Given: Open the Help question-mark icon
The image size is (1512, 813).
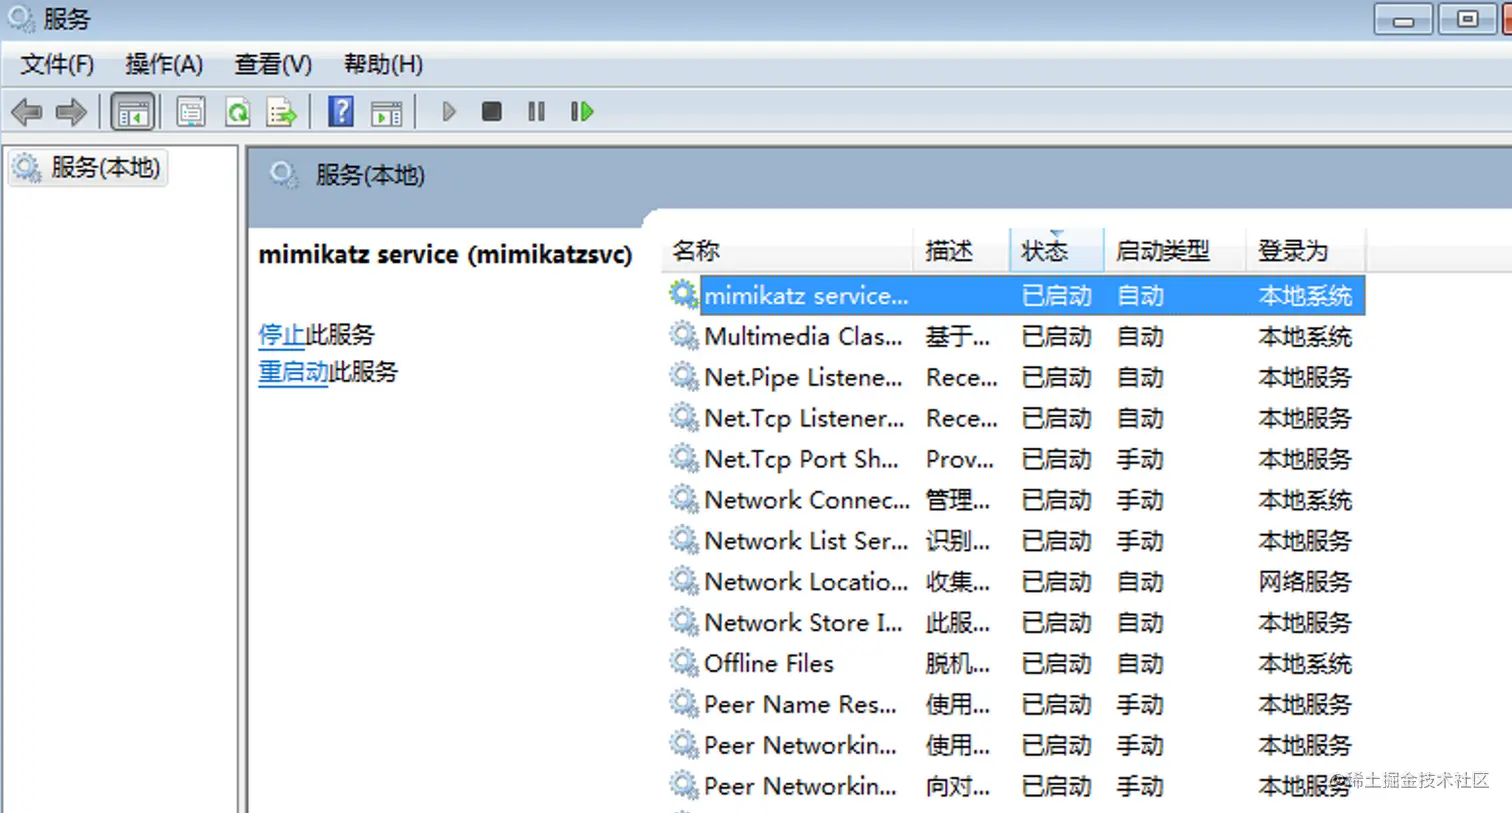Looking at the screenshot, I should (x=341, y=112).
